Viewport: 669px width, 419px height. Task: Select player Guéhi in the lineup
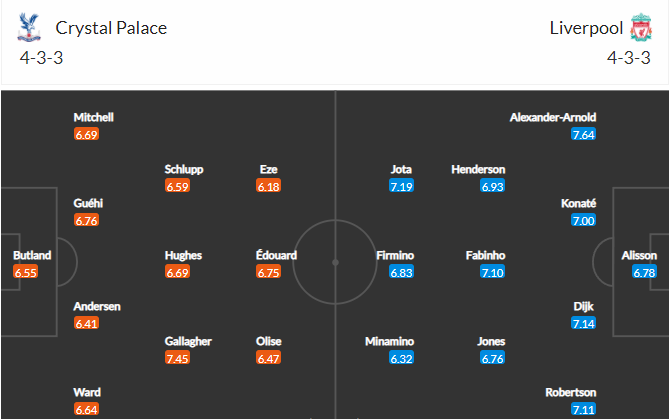(x=88, y=203)
